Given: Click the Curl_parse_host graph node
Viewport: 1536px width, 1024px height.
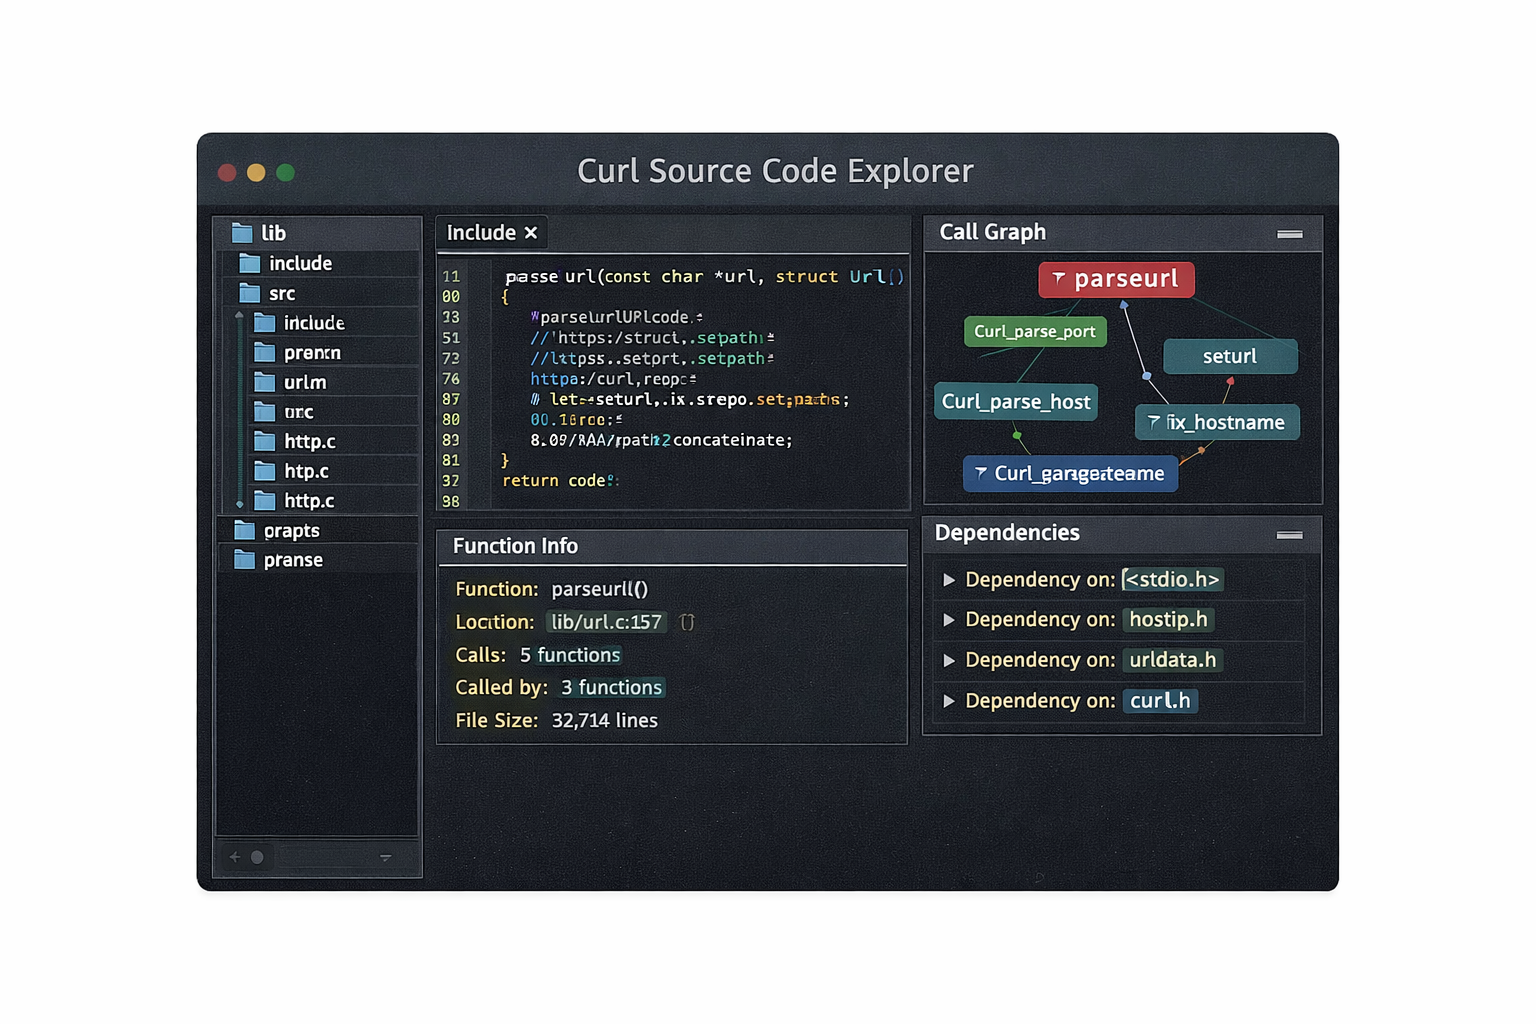Looking at the screenshot, I should [1015, 402].
